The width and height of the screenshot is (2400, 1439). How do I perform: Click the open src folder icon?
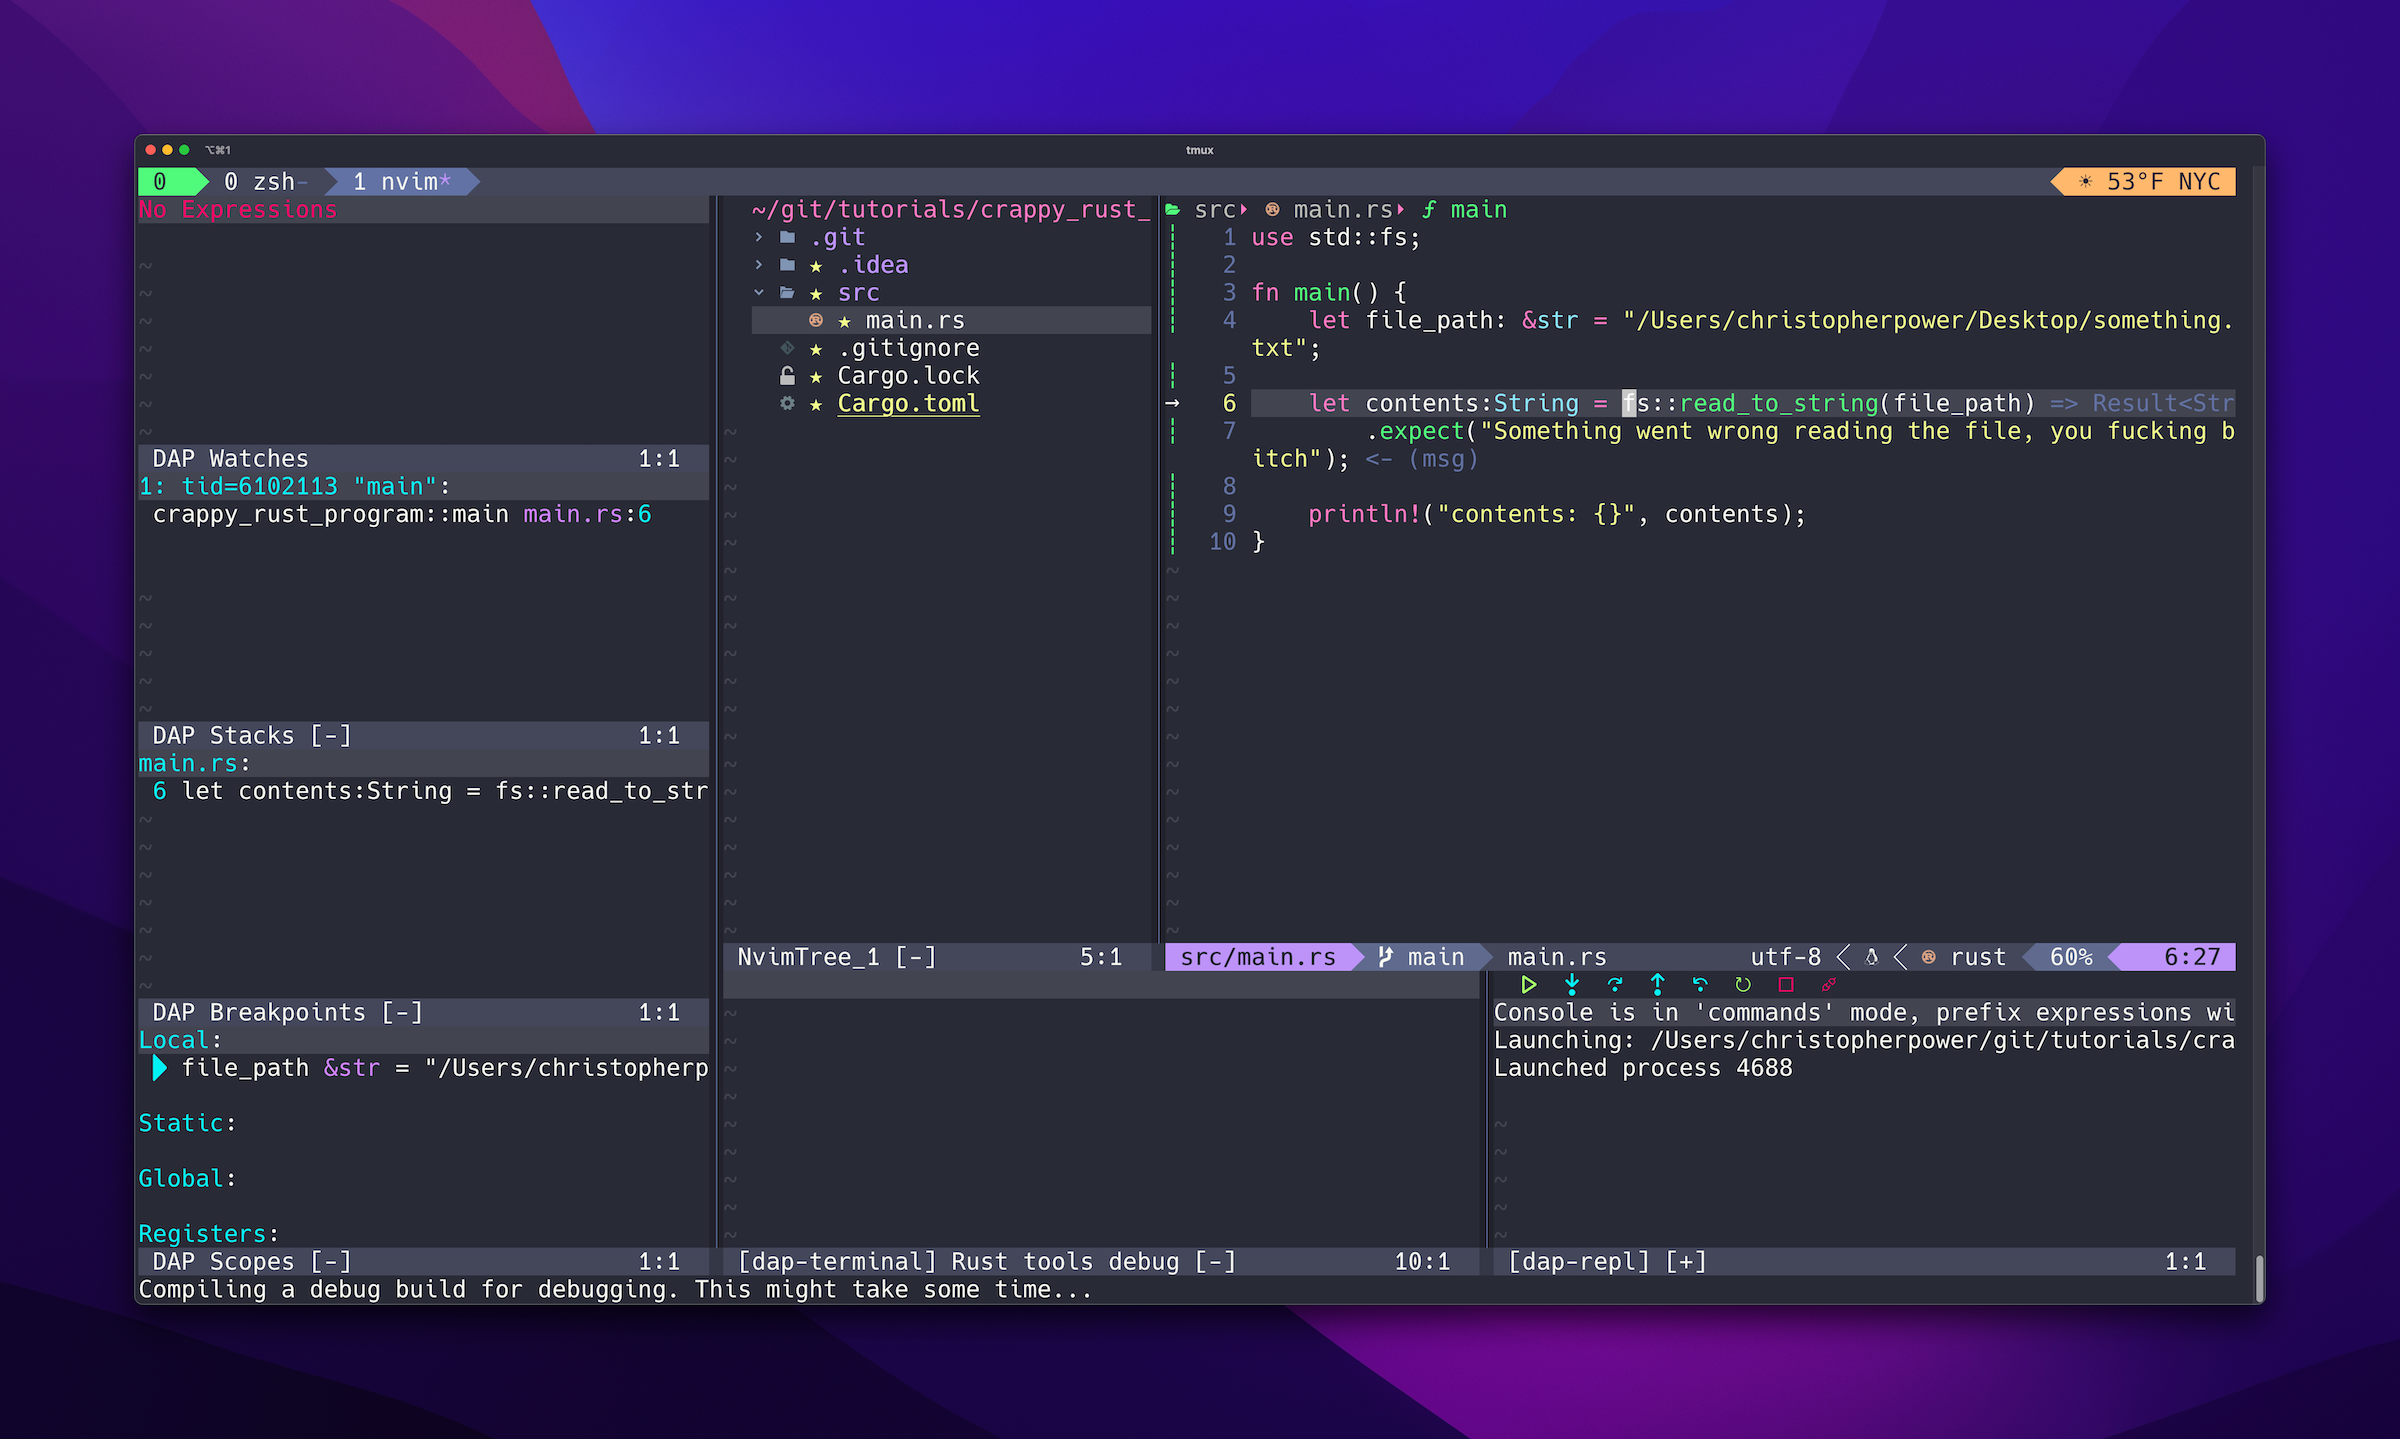[788, 293]
